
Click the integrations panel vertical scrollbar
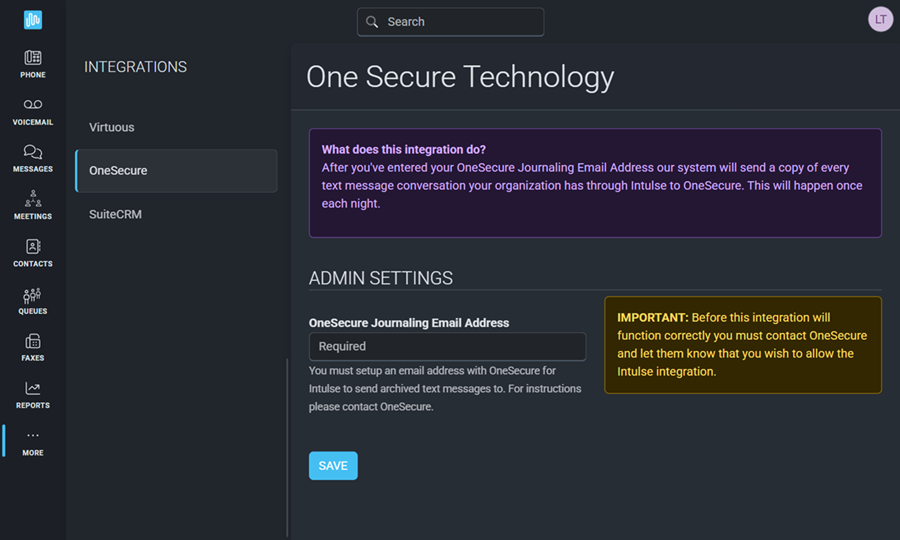pyautogui.click(x=287, y=448)
